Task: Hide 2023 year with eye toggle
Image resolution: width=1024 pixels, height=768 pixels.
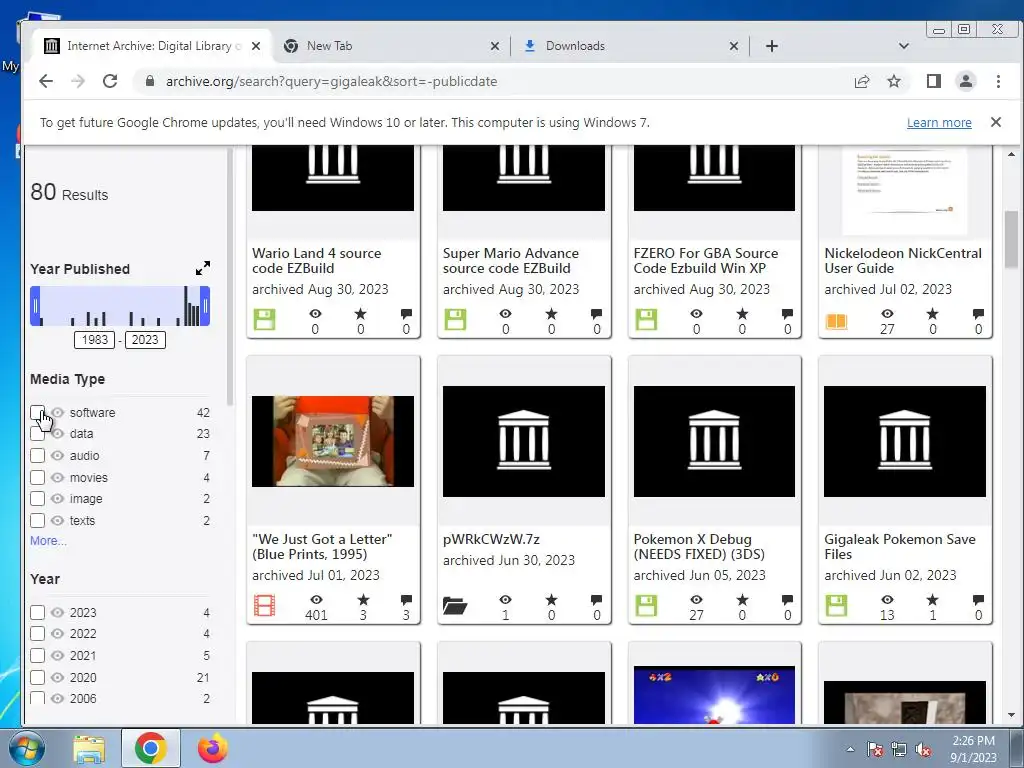Action: pyautogui.click(x=57, y=613)
